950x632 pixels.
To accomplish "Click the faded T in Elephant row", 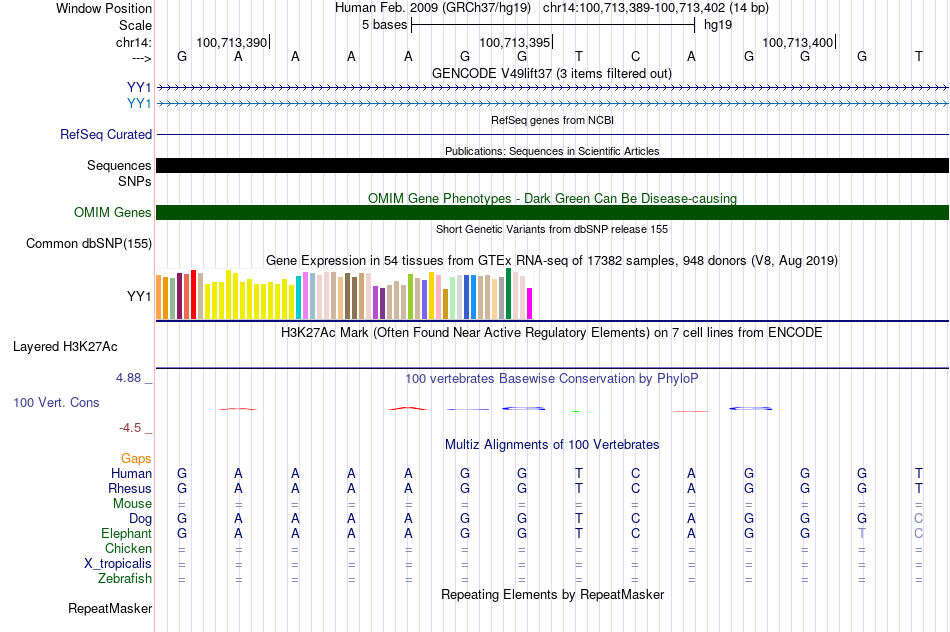I will 862,533.
